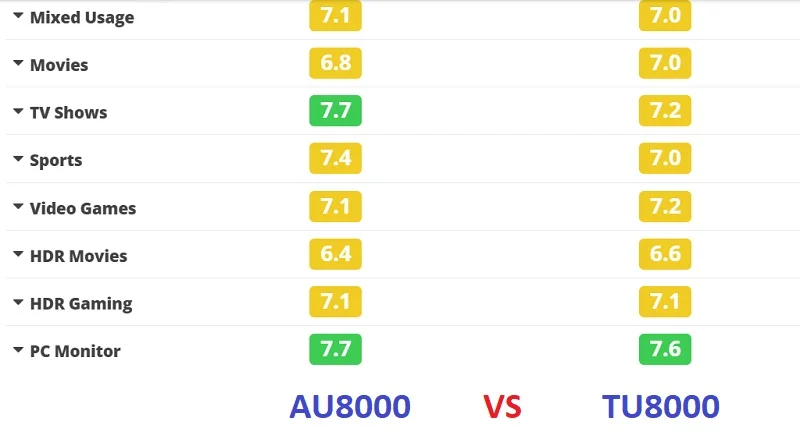This screenshot has height=436, width=800.
Task: Expand the PC Monitor row arrow
Action: (18, 350)
